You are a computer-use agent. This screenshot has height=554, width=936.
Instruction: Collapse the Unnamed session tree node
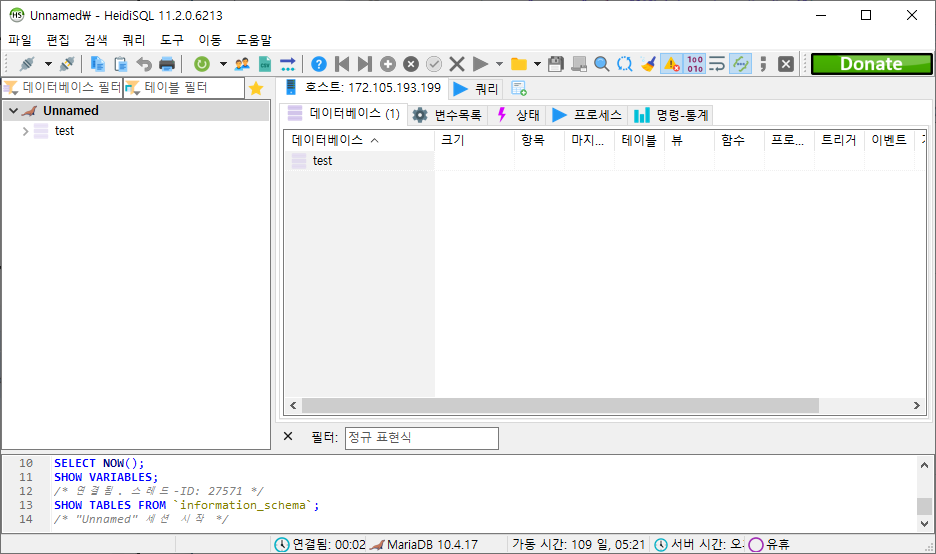(13, 111)
